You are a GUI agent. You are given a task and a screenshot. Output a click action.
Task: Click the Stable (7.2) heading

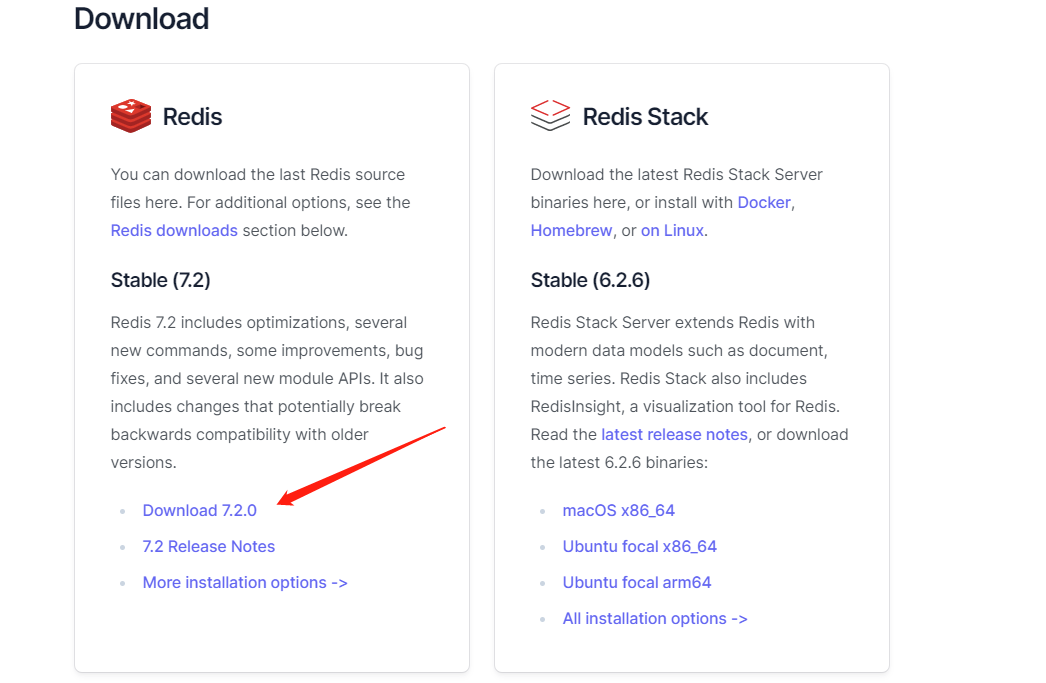point(161,280)
